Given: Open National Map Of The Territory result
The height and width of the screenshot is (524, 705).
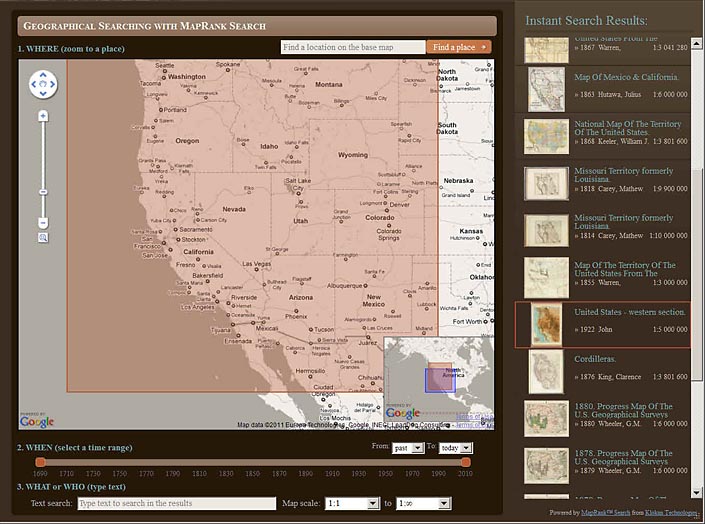Looking at the screenshot, I should [626, 127].
